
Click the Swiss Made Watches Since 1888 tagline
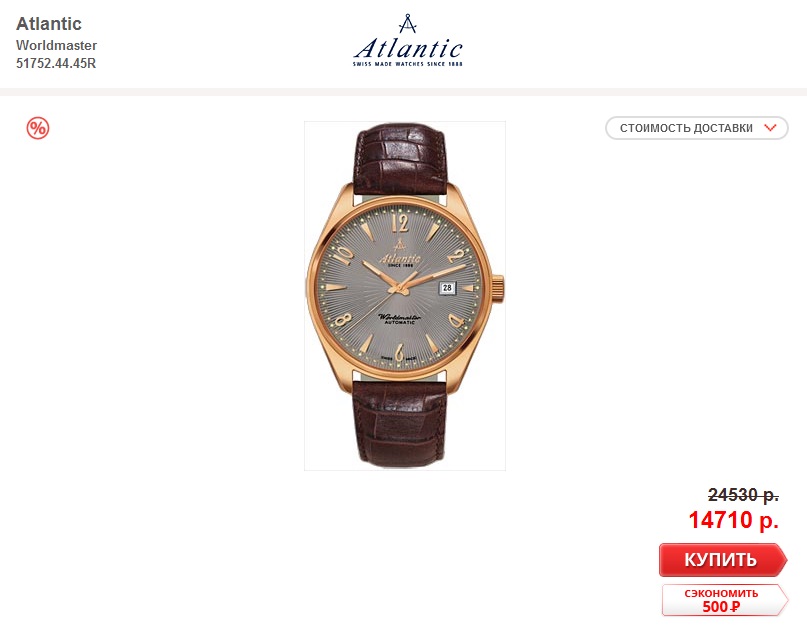[x=408, y=64]
